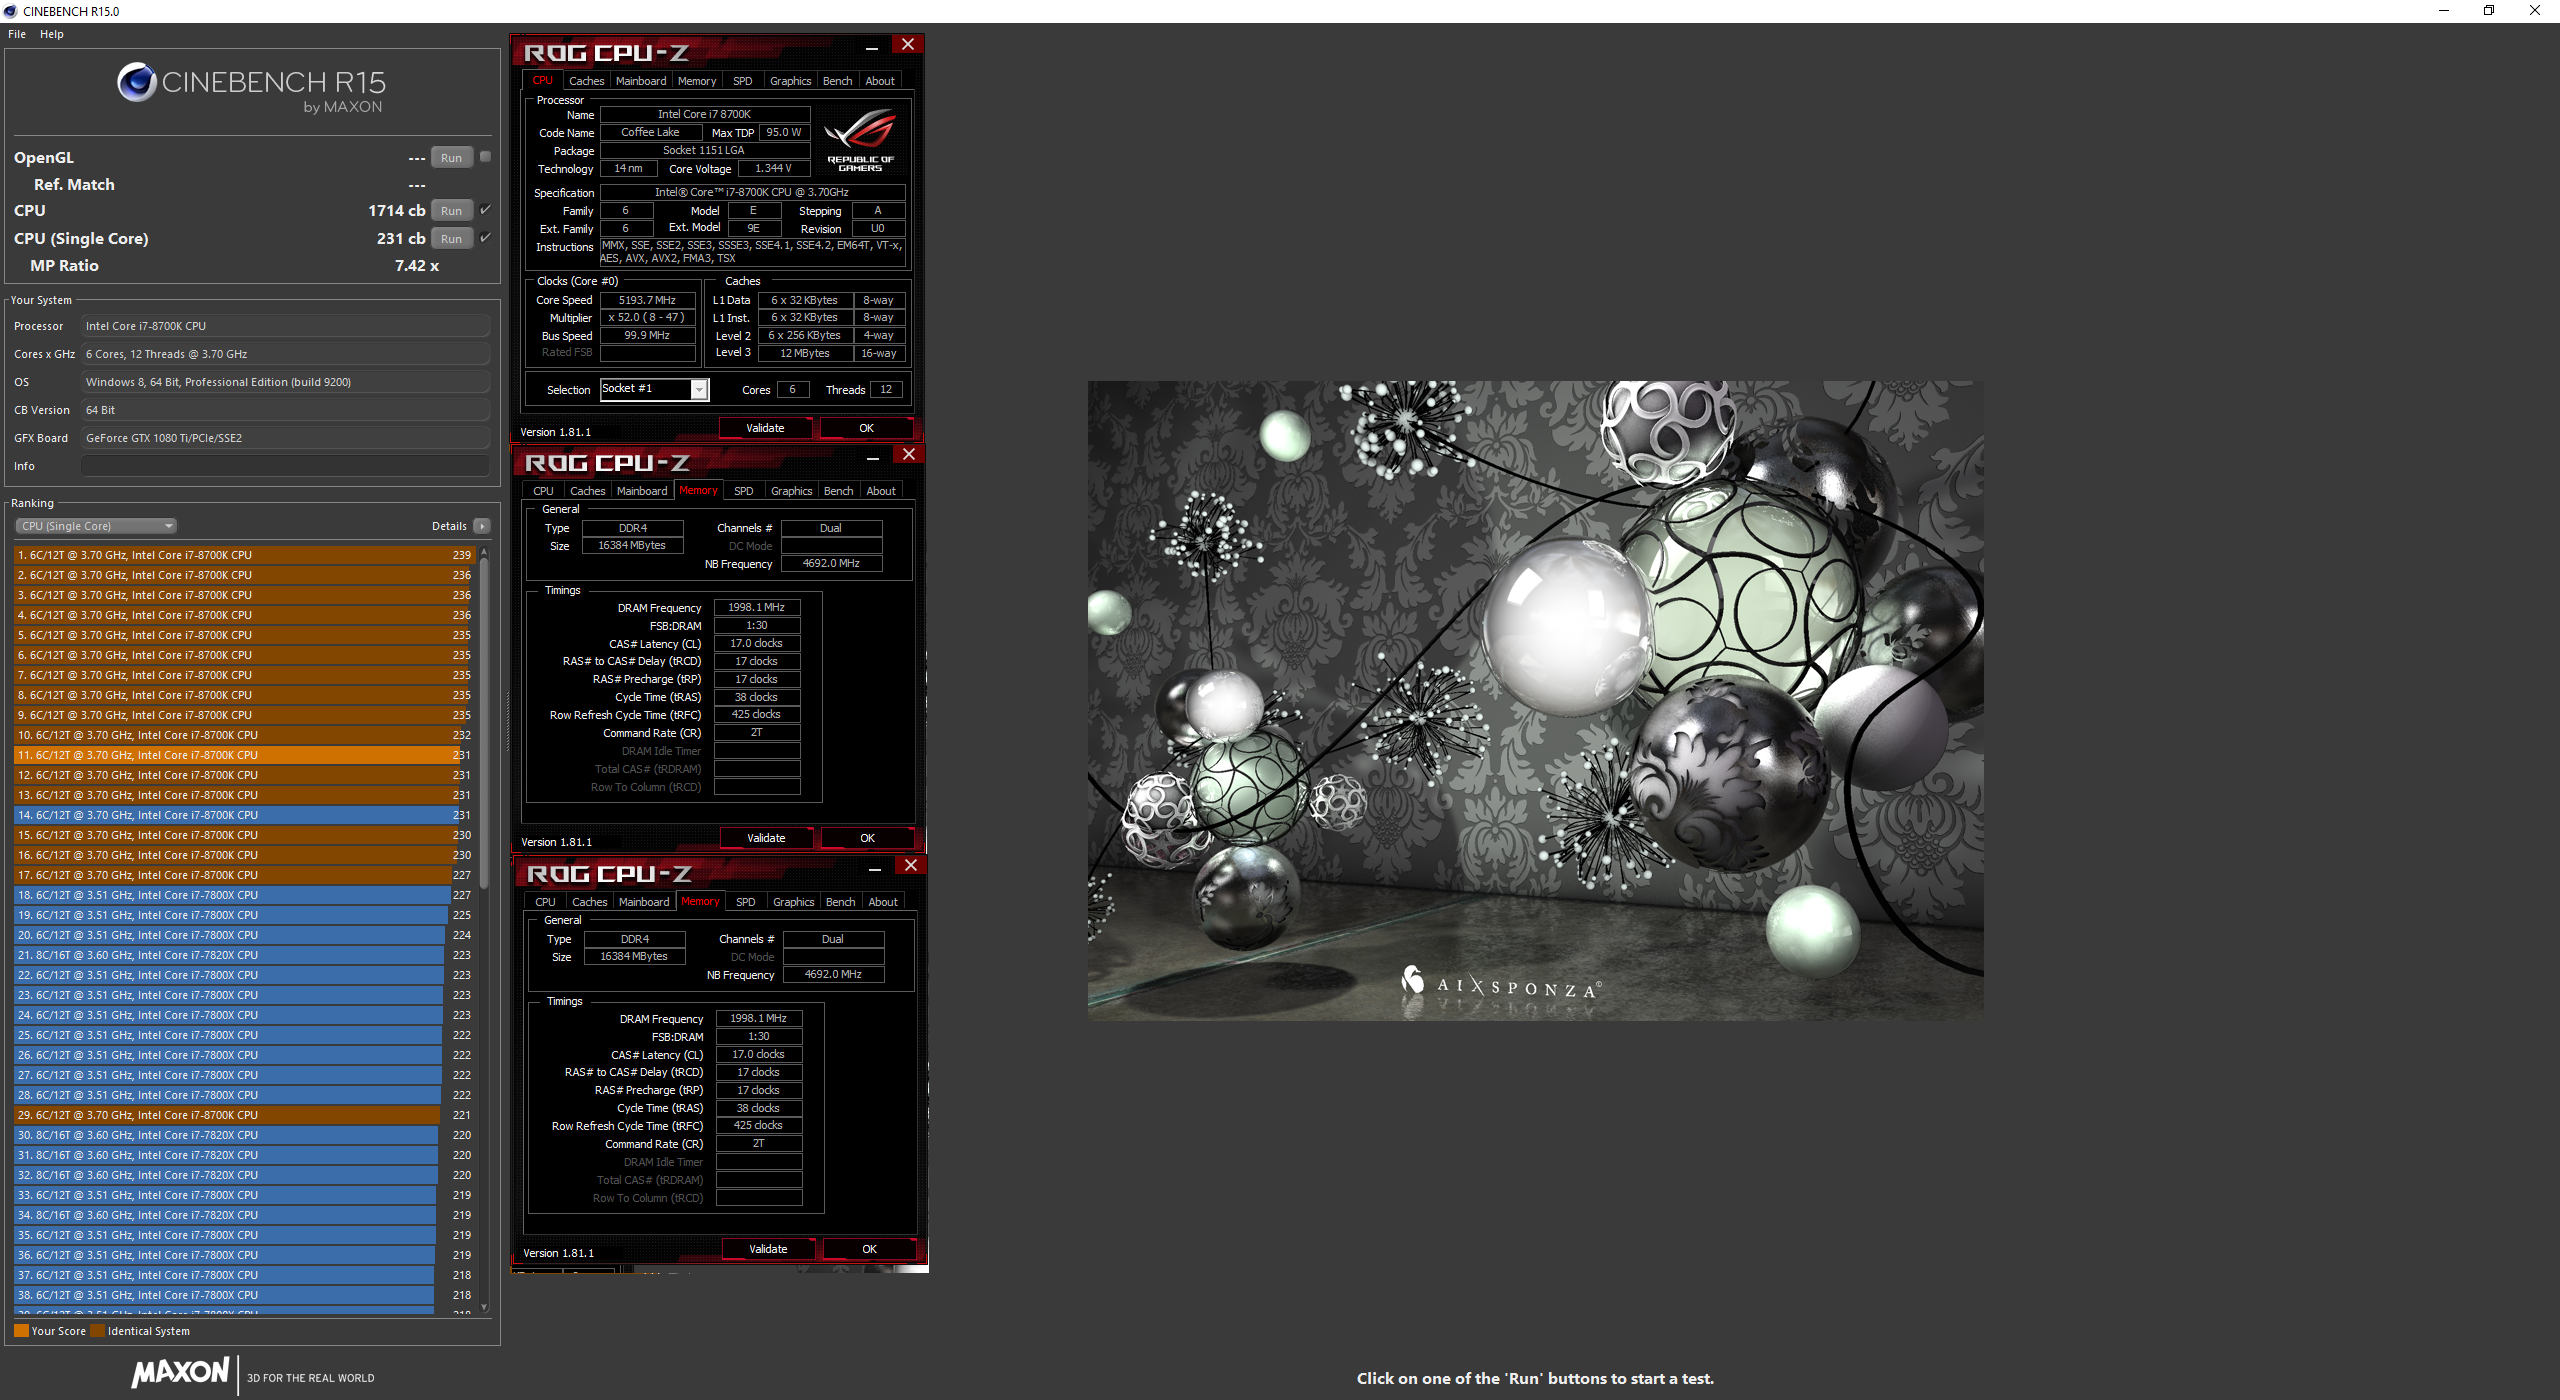The width and height of the screenshot is (2560, 1400).
Task: Click Validate in the middle CPU-Z window
Action: tap(766, 838)
